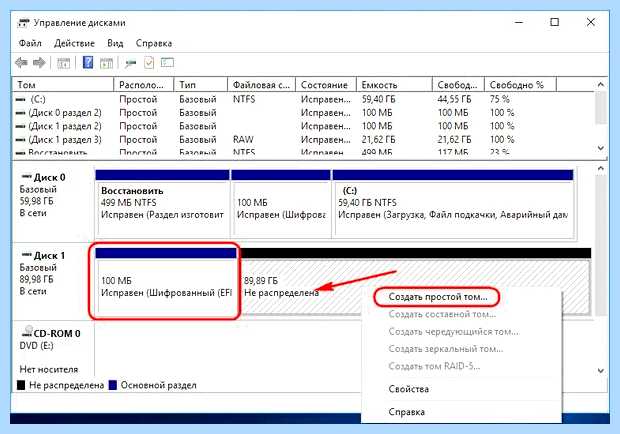The width and height of the screenshot is (620, 434).
Task: Sort by the Тип column header
Action: point(201,85)
